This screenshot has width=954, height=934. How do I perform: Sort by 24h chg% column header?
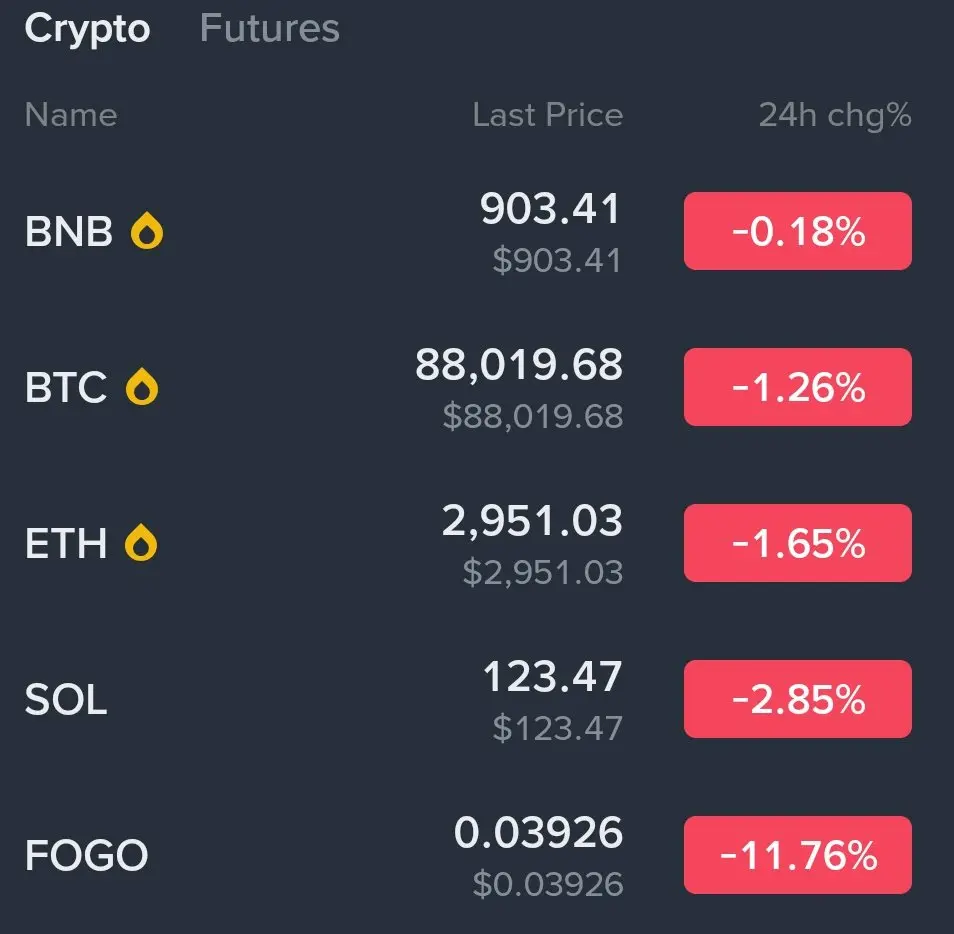834,115
